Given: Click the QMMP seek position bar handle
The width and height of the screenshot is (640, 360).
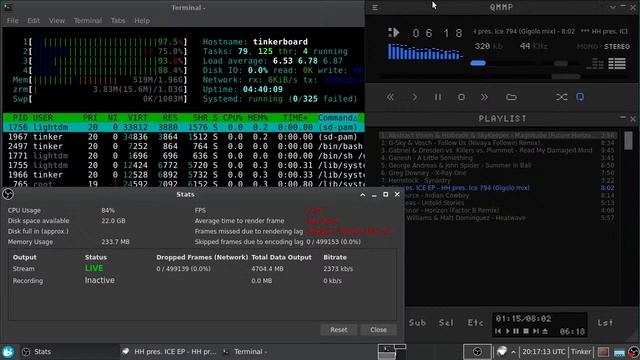Looking at the screenshot, I should pyautogui.click(x=566, y=76).
